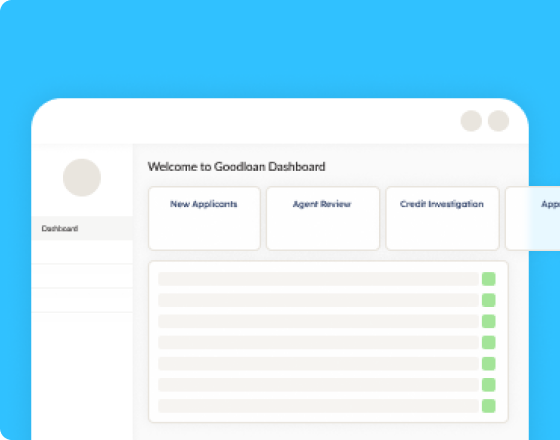
Task: Select the New Applicants card
Action: [x=204, y=218]
